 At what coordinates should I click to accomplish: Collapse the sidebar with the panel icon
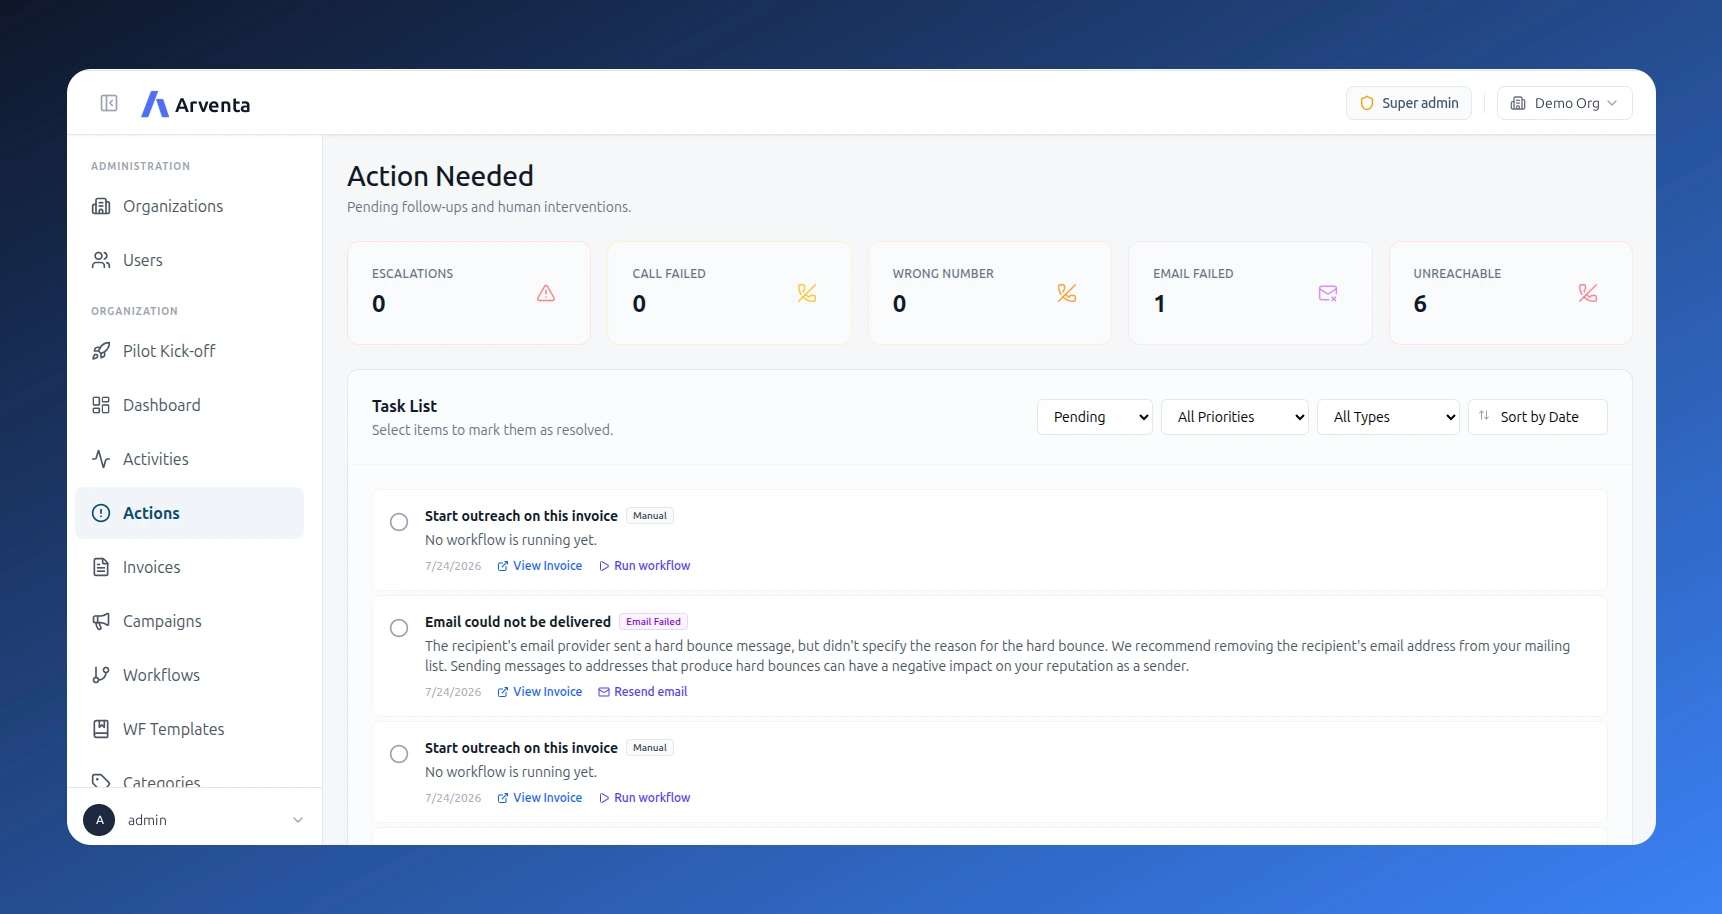point(109,103)
